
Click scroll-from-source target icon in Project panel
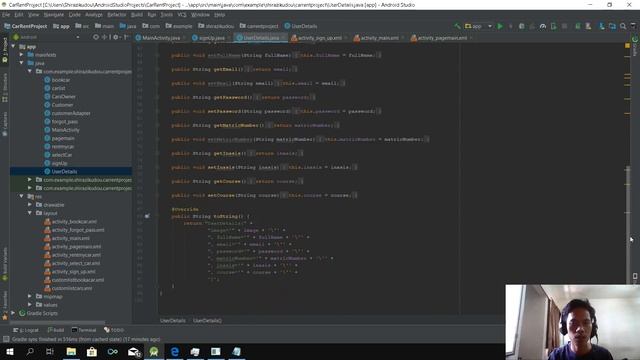(96, 37)
